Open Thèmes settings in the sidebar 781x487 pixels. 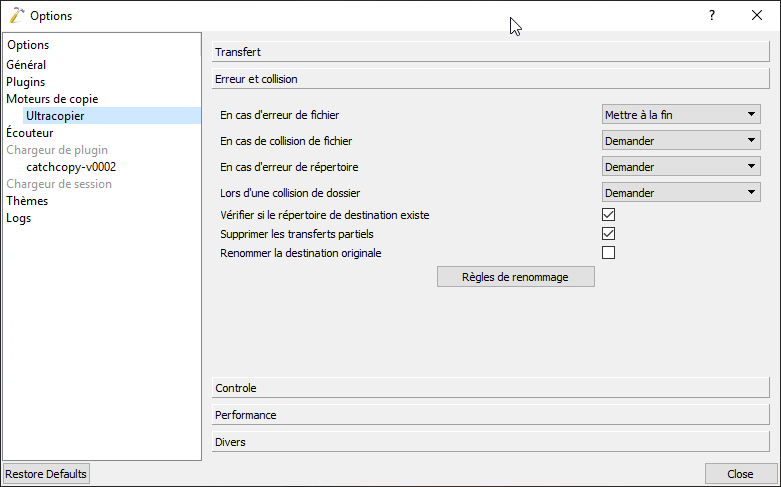click(x=27, y=201)
